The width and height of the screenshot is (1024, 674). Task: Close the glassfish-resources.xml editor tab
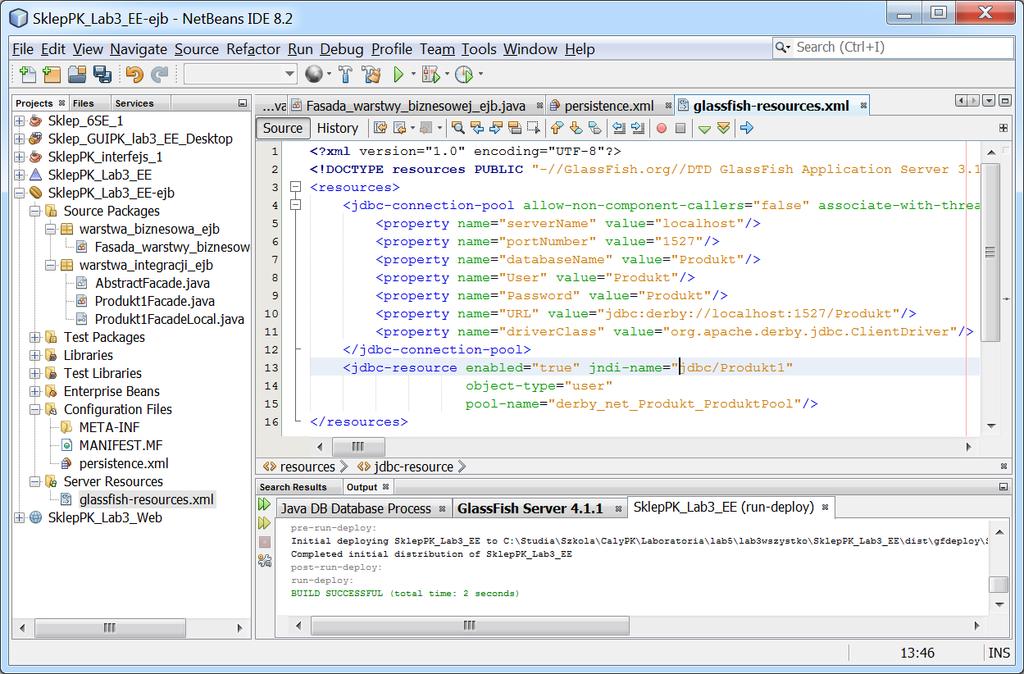click(863, 106)
